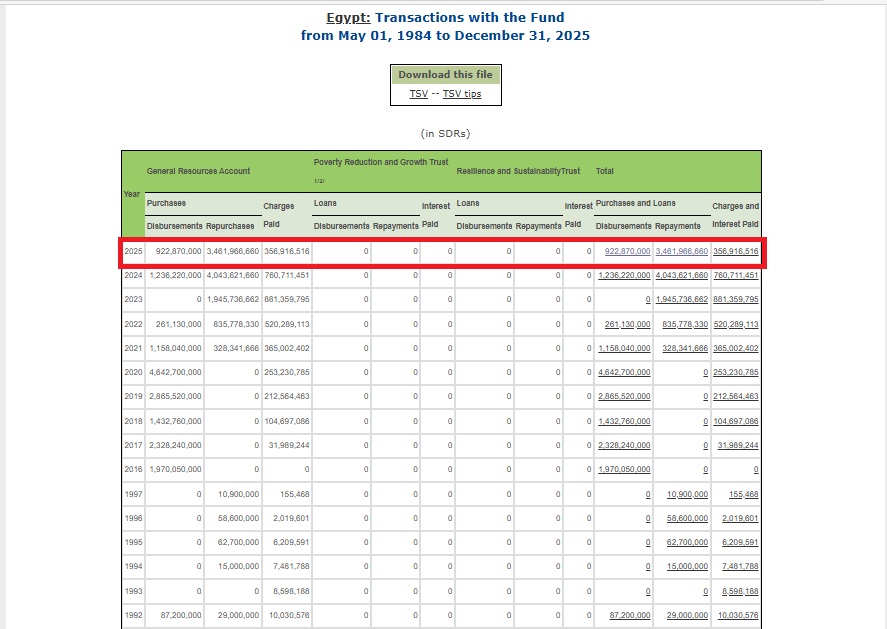The width and height of the screenshot is (887, 629).
Task: Open 2025 total disbursements link 922,870,000
Action: (x=628, y=252)
